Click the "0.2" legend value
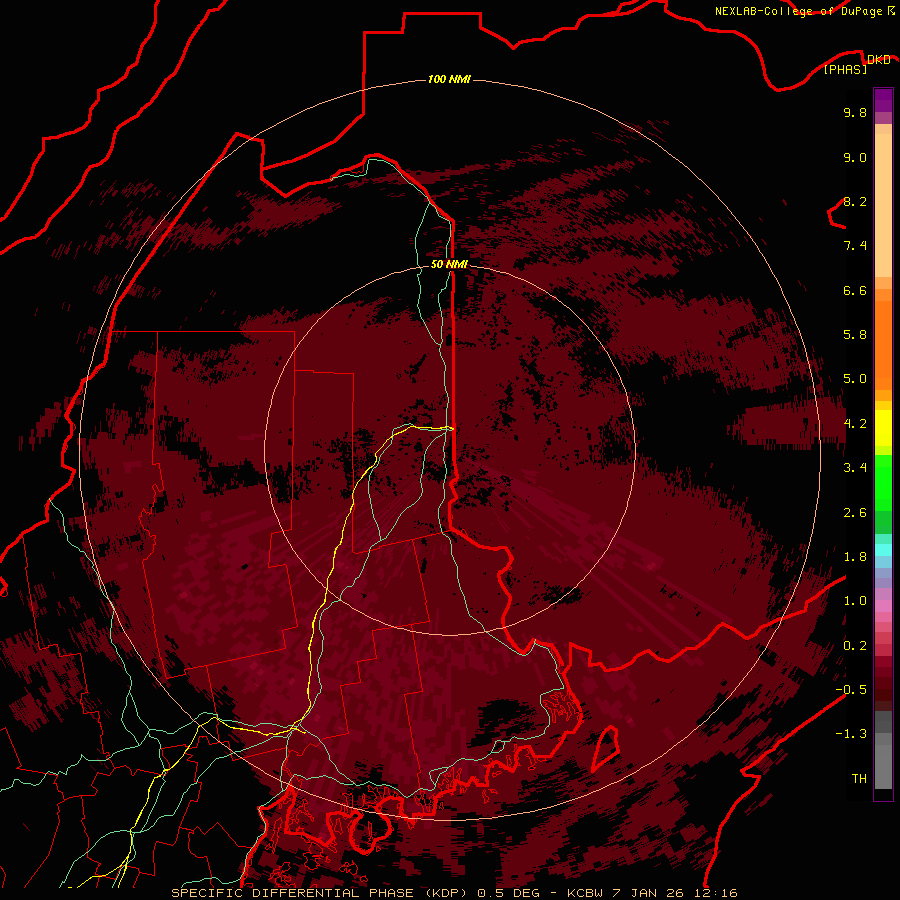This screenshot has width=900, height=900. [855, 646]
